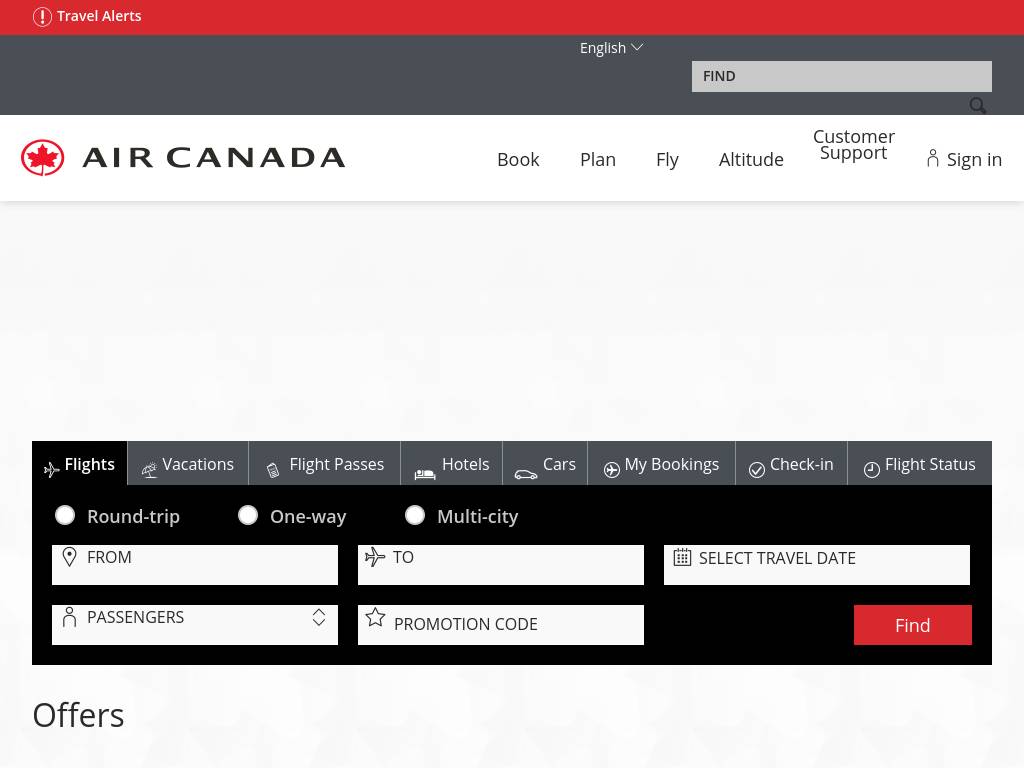Open the Altitude menu

coord(751,159)
